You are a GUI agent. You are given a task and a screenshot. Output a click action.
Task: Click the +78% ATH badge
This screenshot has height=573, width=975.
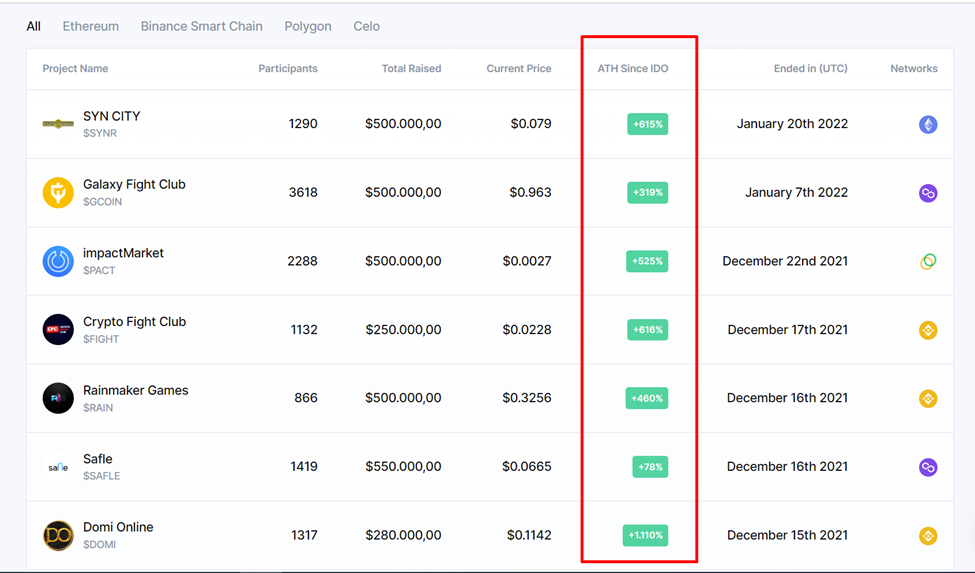(x=650, y=467)
